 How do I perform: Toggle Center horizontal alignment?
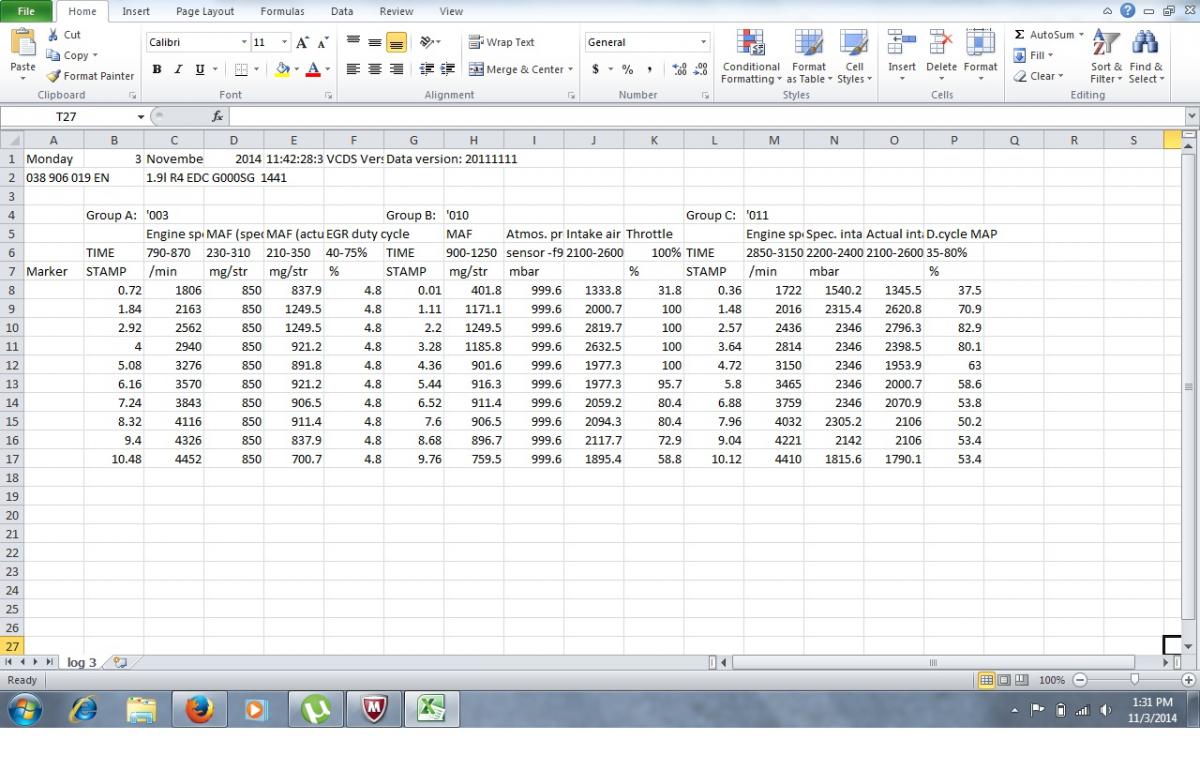[x=374, y=69]
